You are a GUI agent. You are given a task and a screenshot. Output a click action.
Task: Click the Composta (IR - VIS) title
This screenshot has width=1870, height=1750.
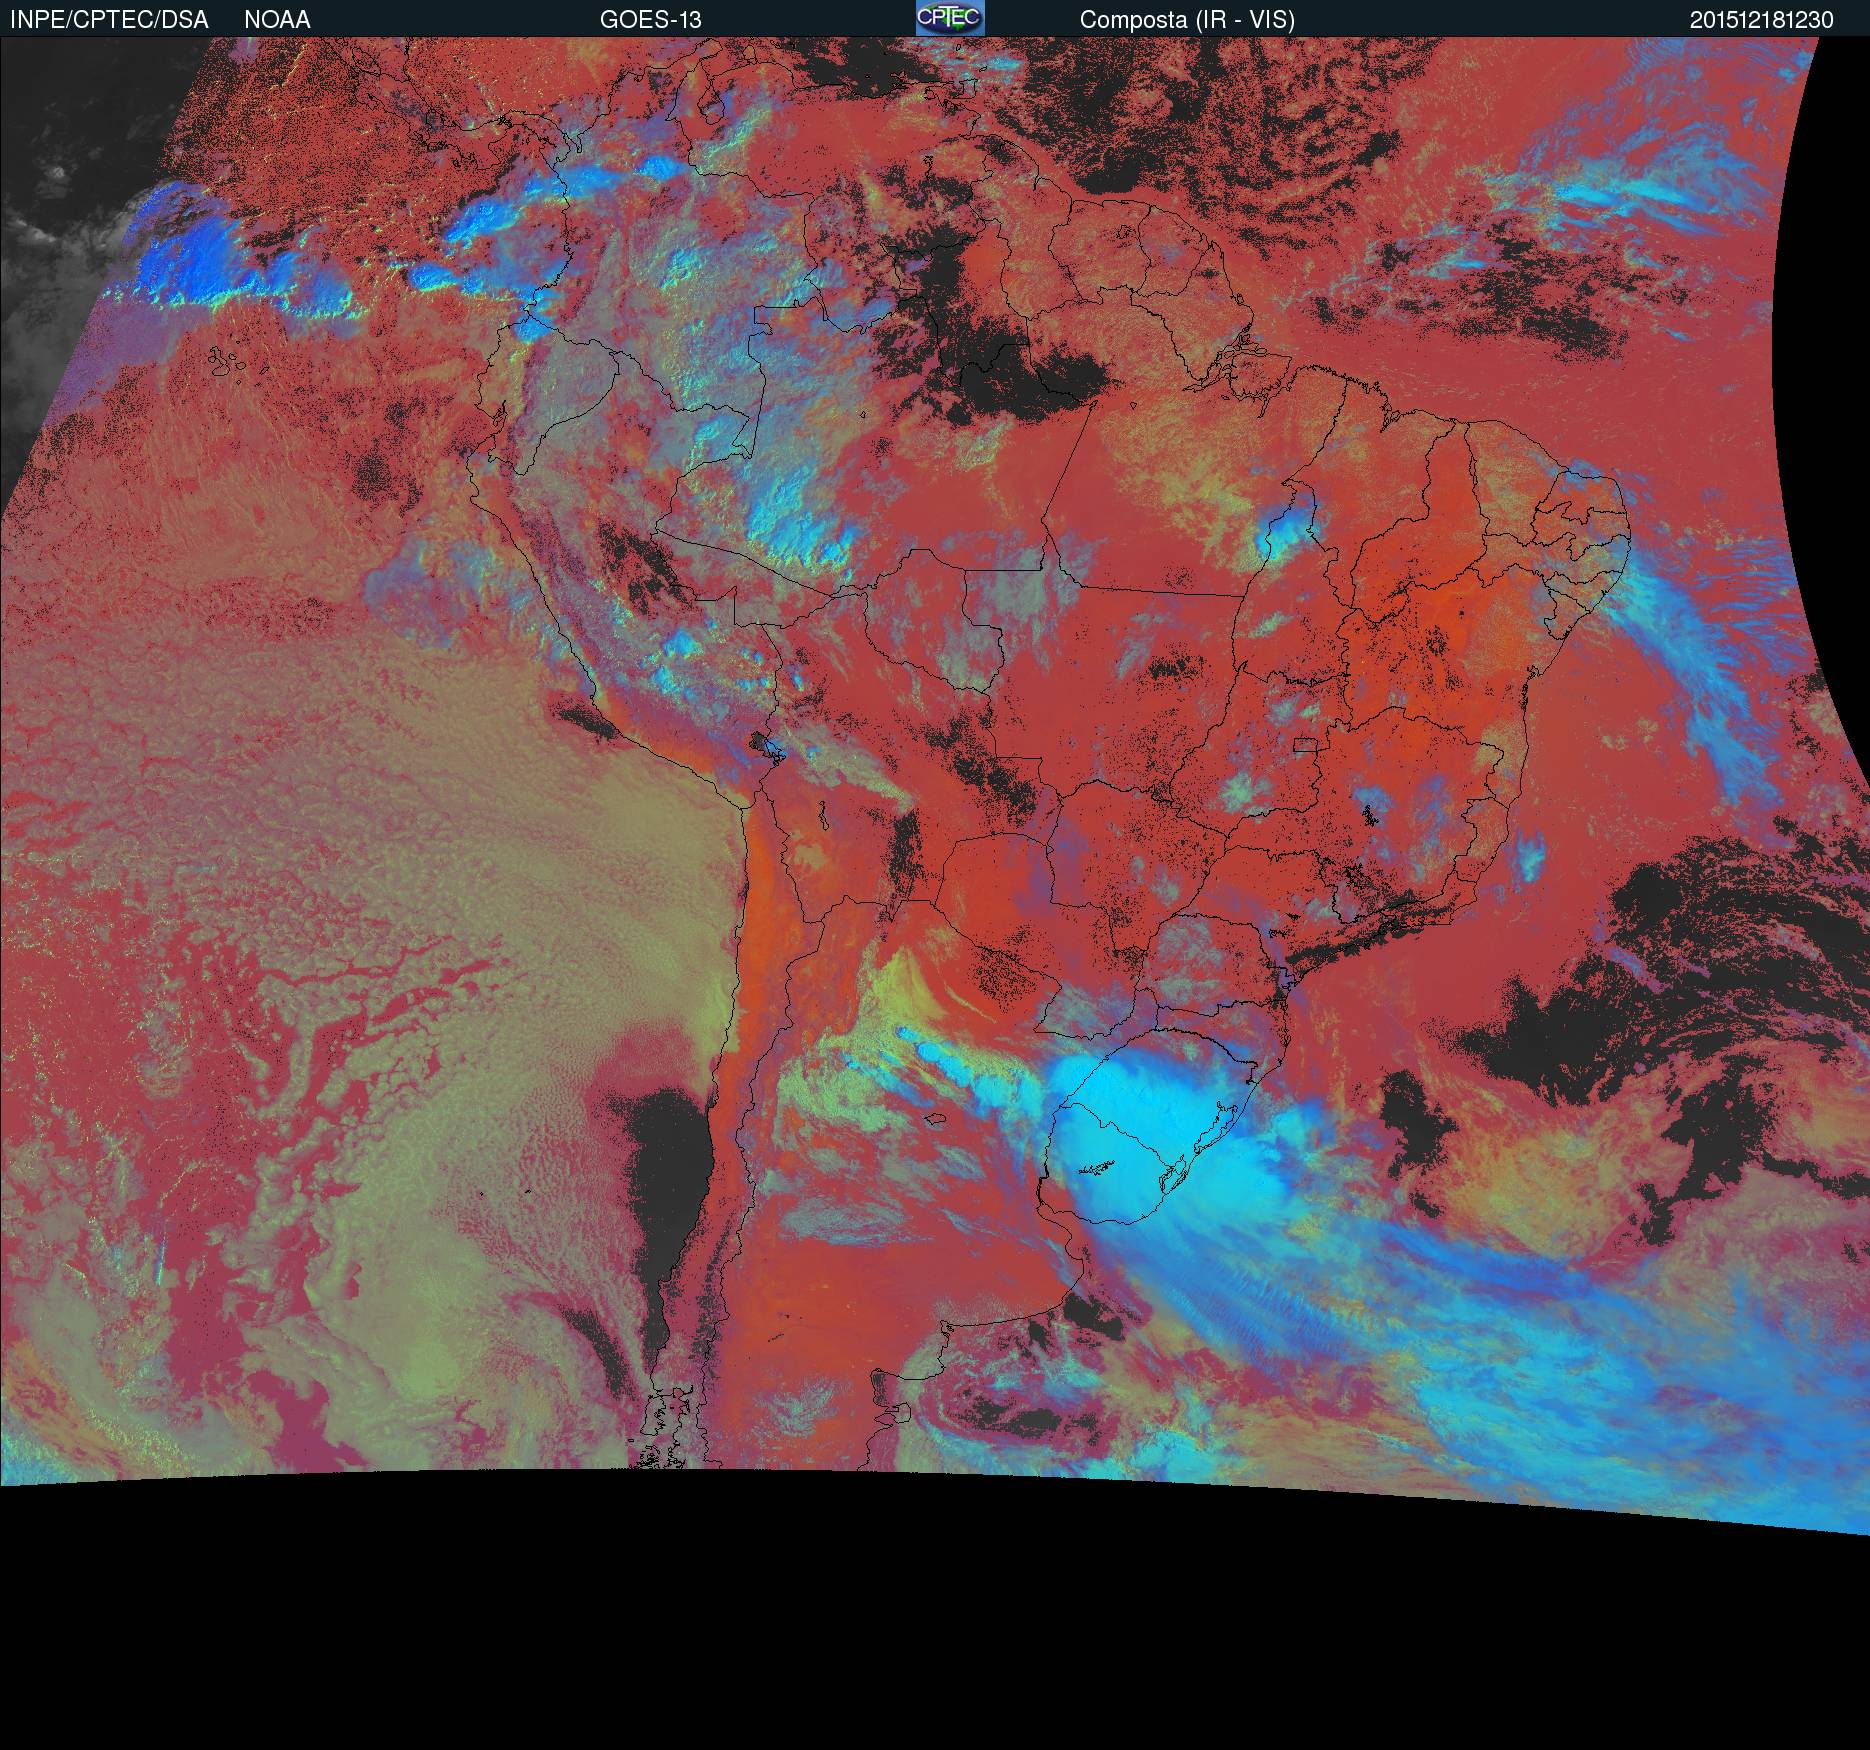point(1187,20)
